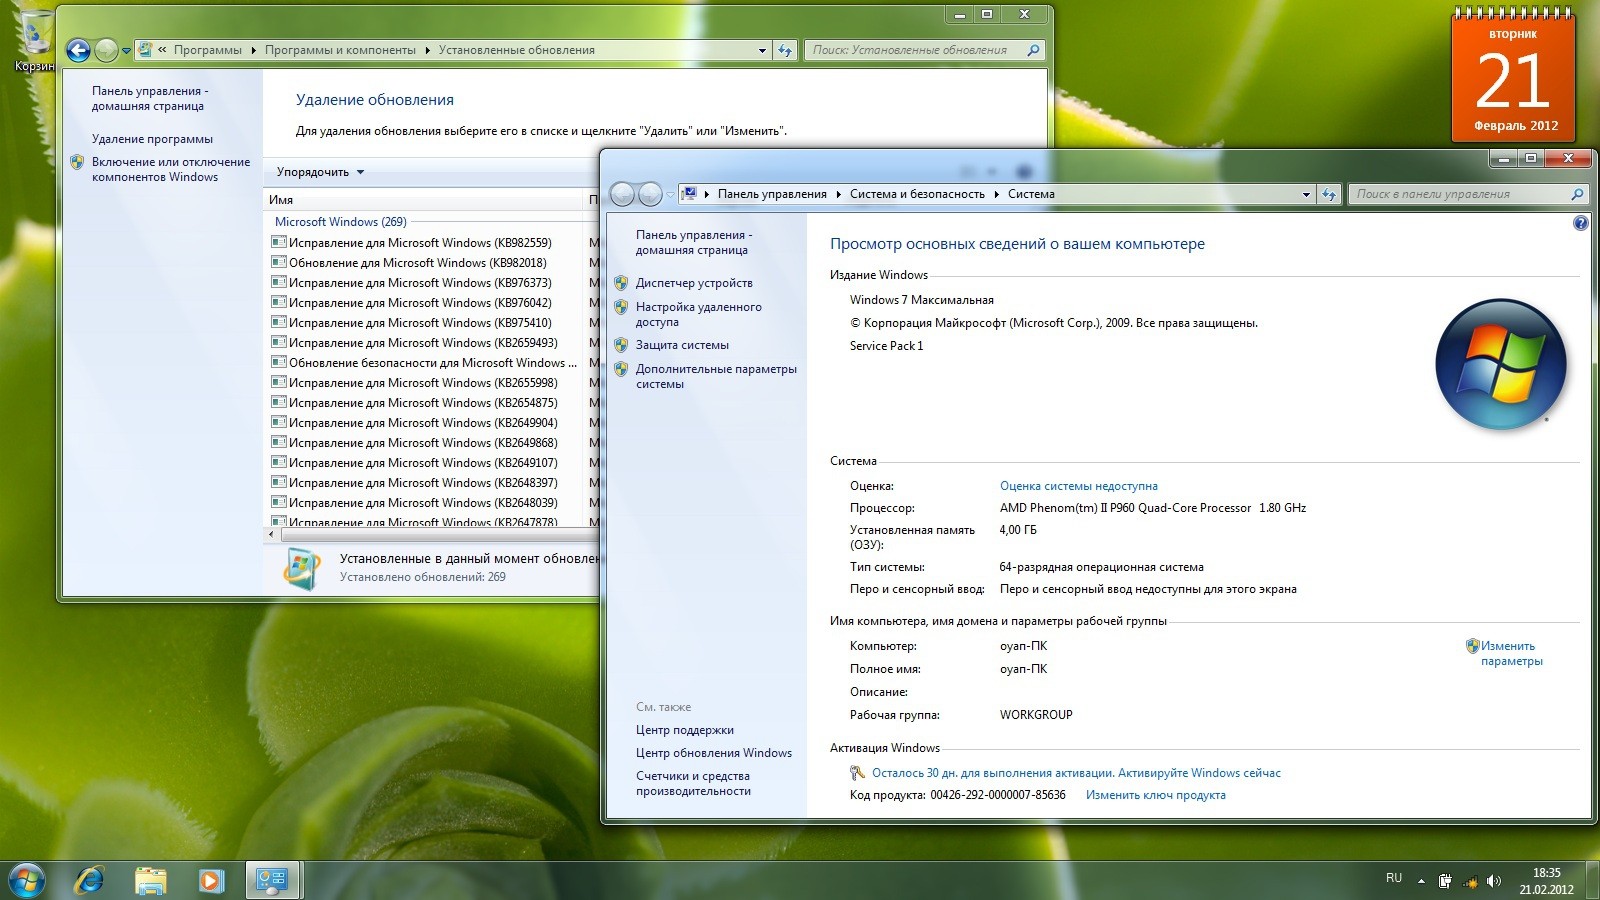Open the Windows Start orb

pos(27,881)
